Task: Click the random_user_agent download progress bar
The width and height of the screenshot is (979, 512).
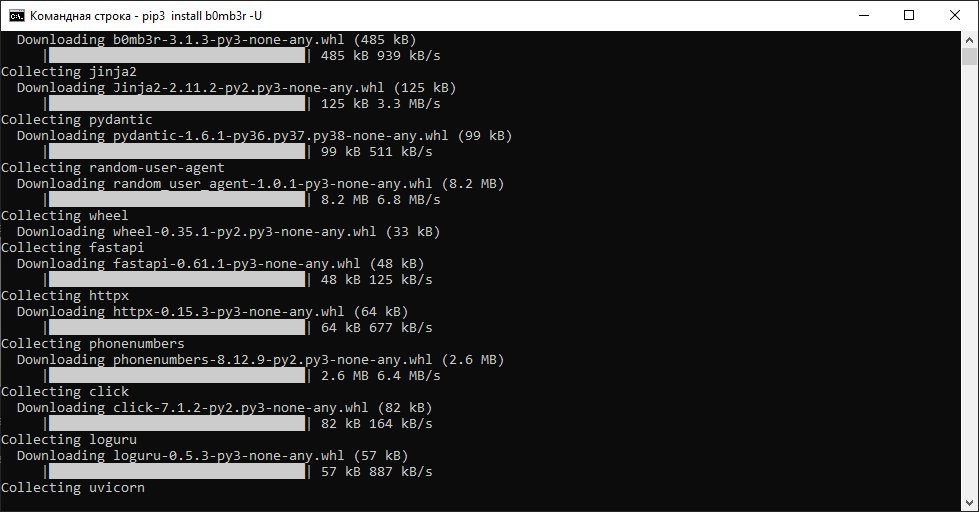Action: tap(176, 200)
